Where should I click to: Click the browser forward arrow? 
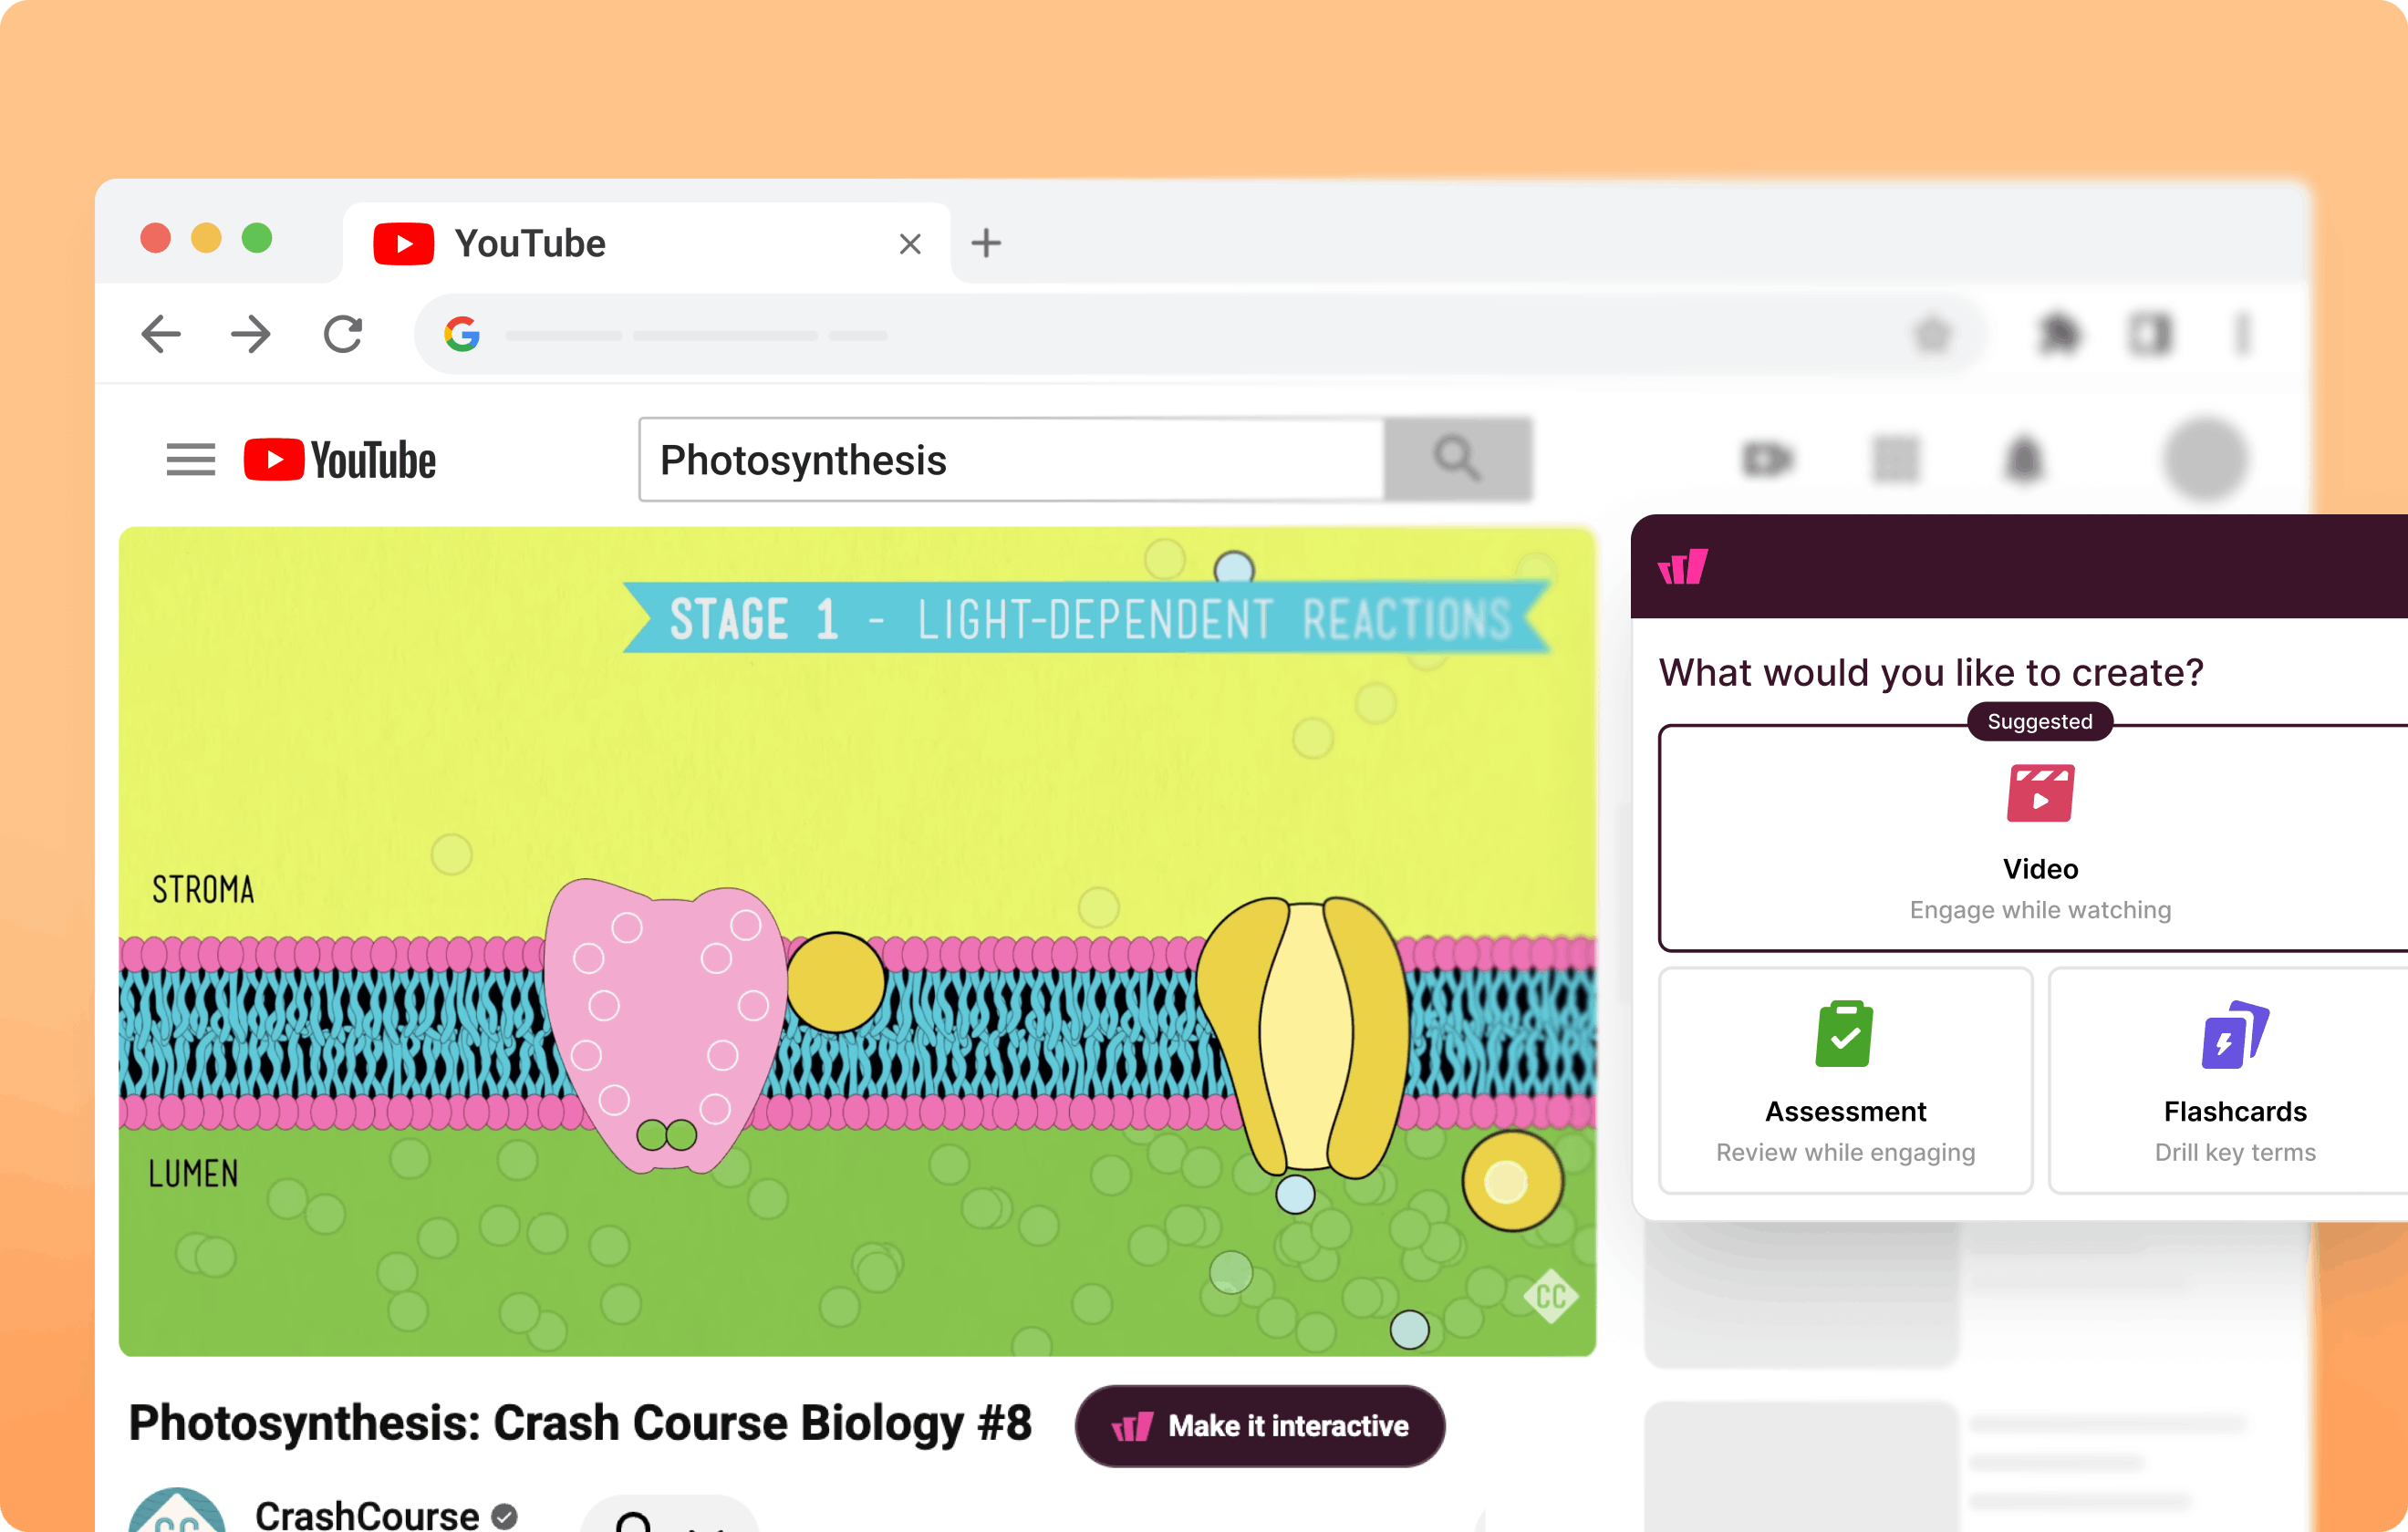coord(250,334)
